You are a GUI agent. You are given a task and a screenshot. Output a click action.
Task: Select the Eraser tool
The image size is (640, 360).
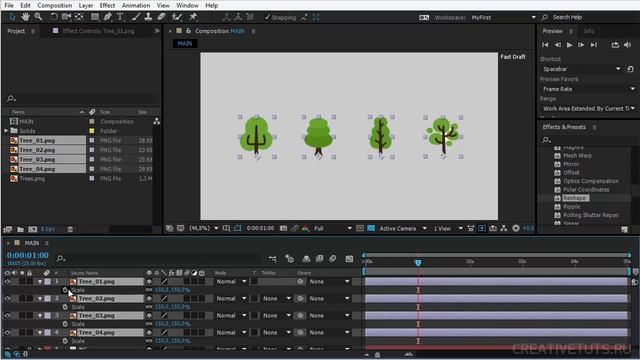[161, 17]
